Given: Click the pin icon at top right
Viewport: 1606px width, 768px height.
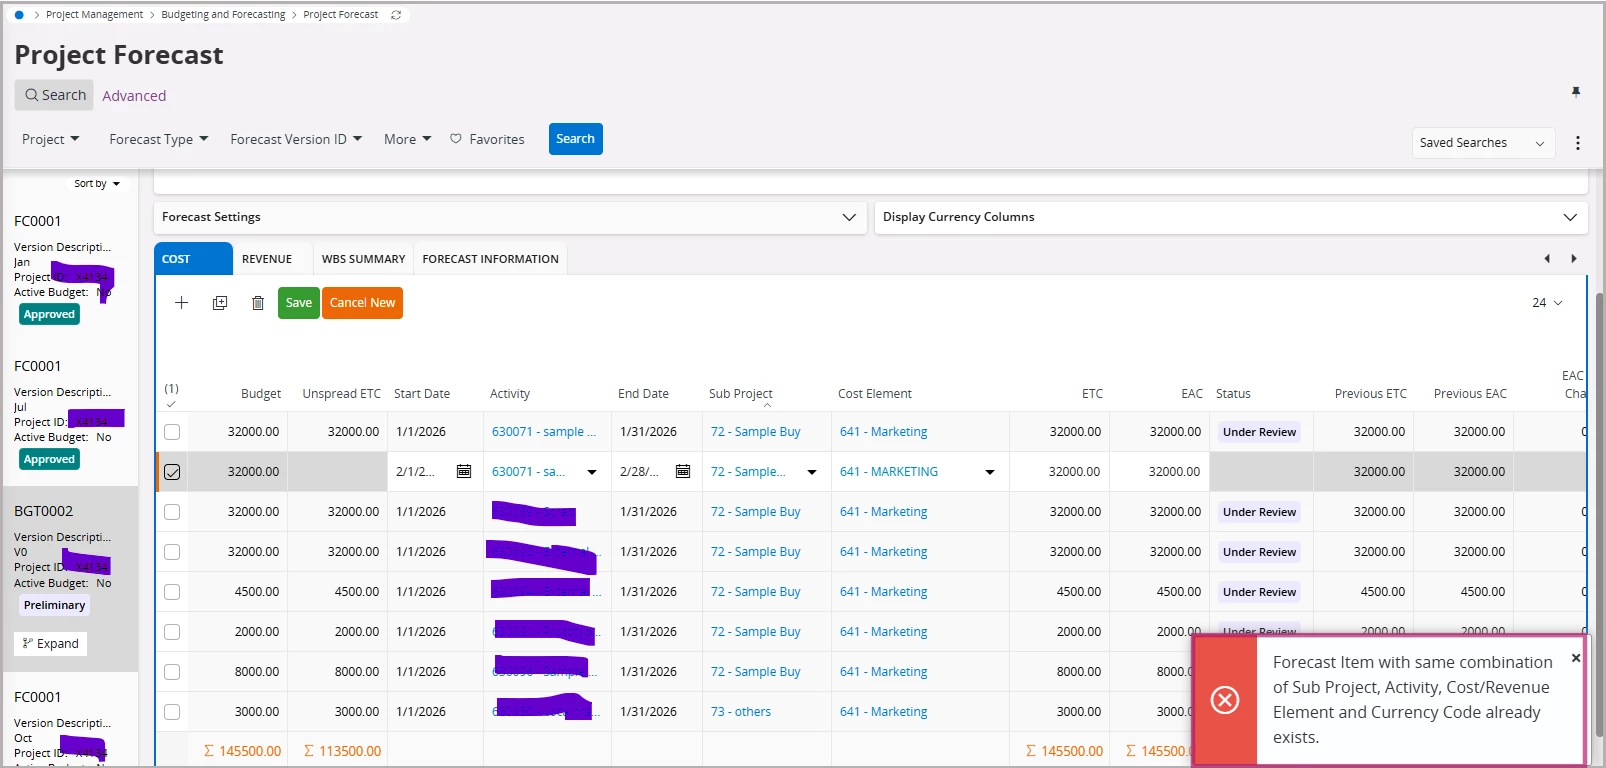Looking at the screenshot, I should [x=1576, y=92].
